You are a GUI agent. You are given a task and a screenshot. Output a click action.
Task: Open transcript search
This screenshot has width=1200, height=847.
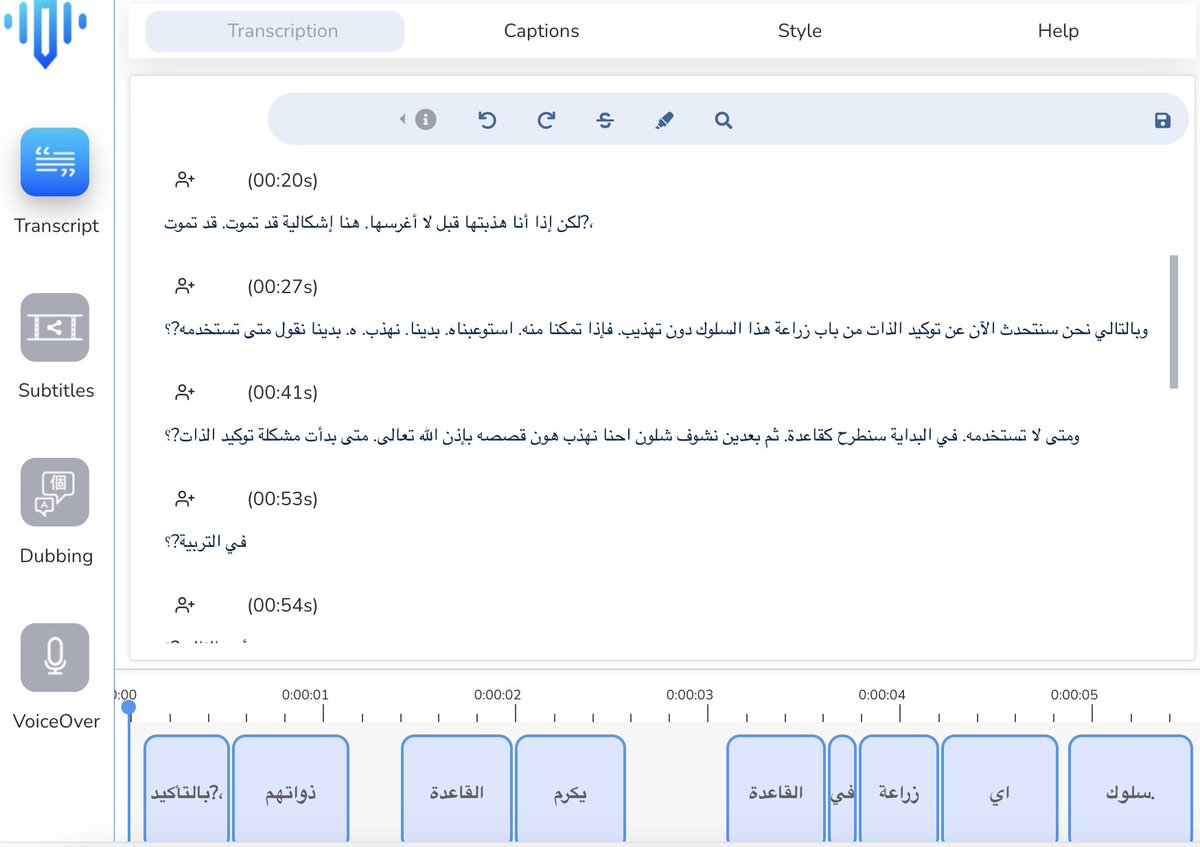point(724,120)
